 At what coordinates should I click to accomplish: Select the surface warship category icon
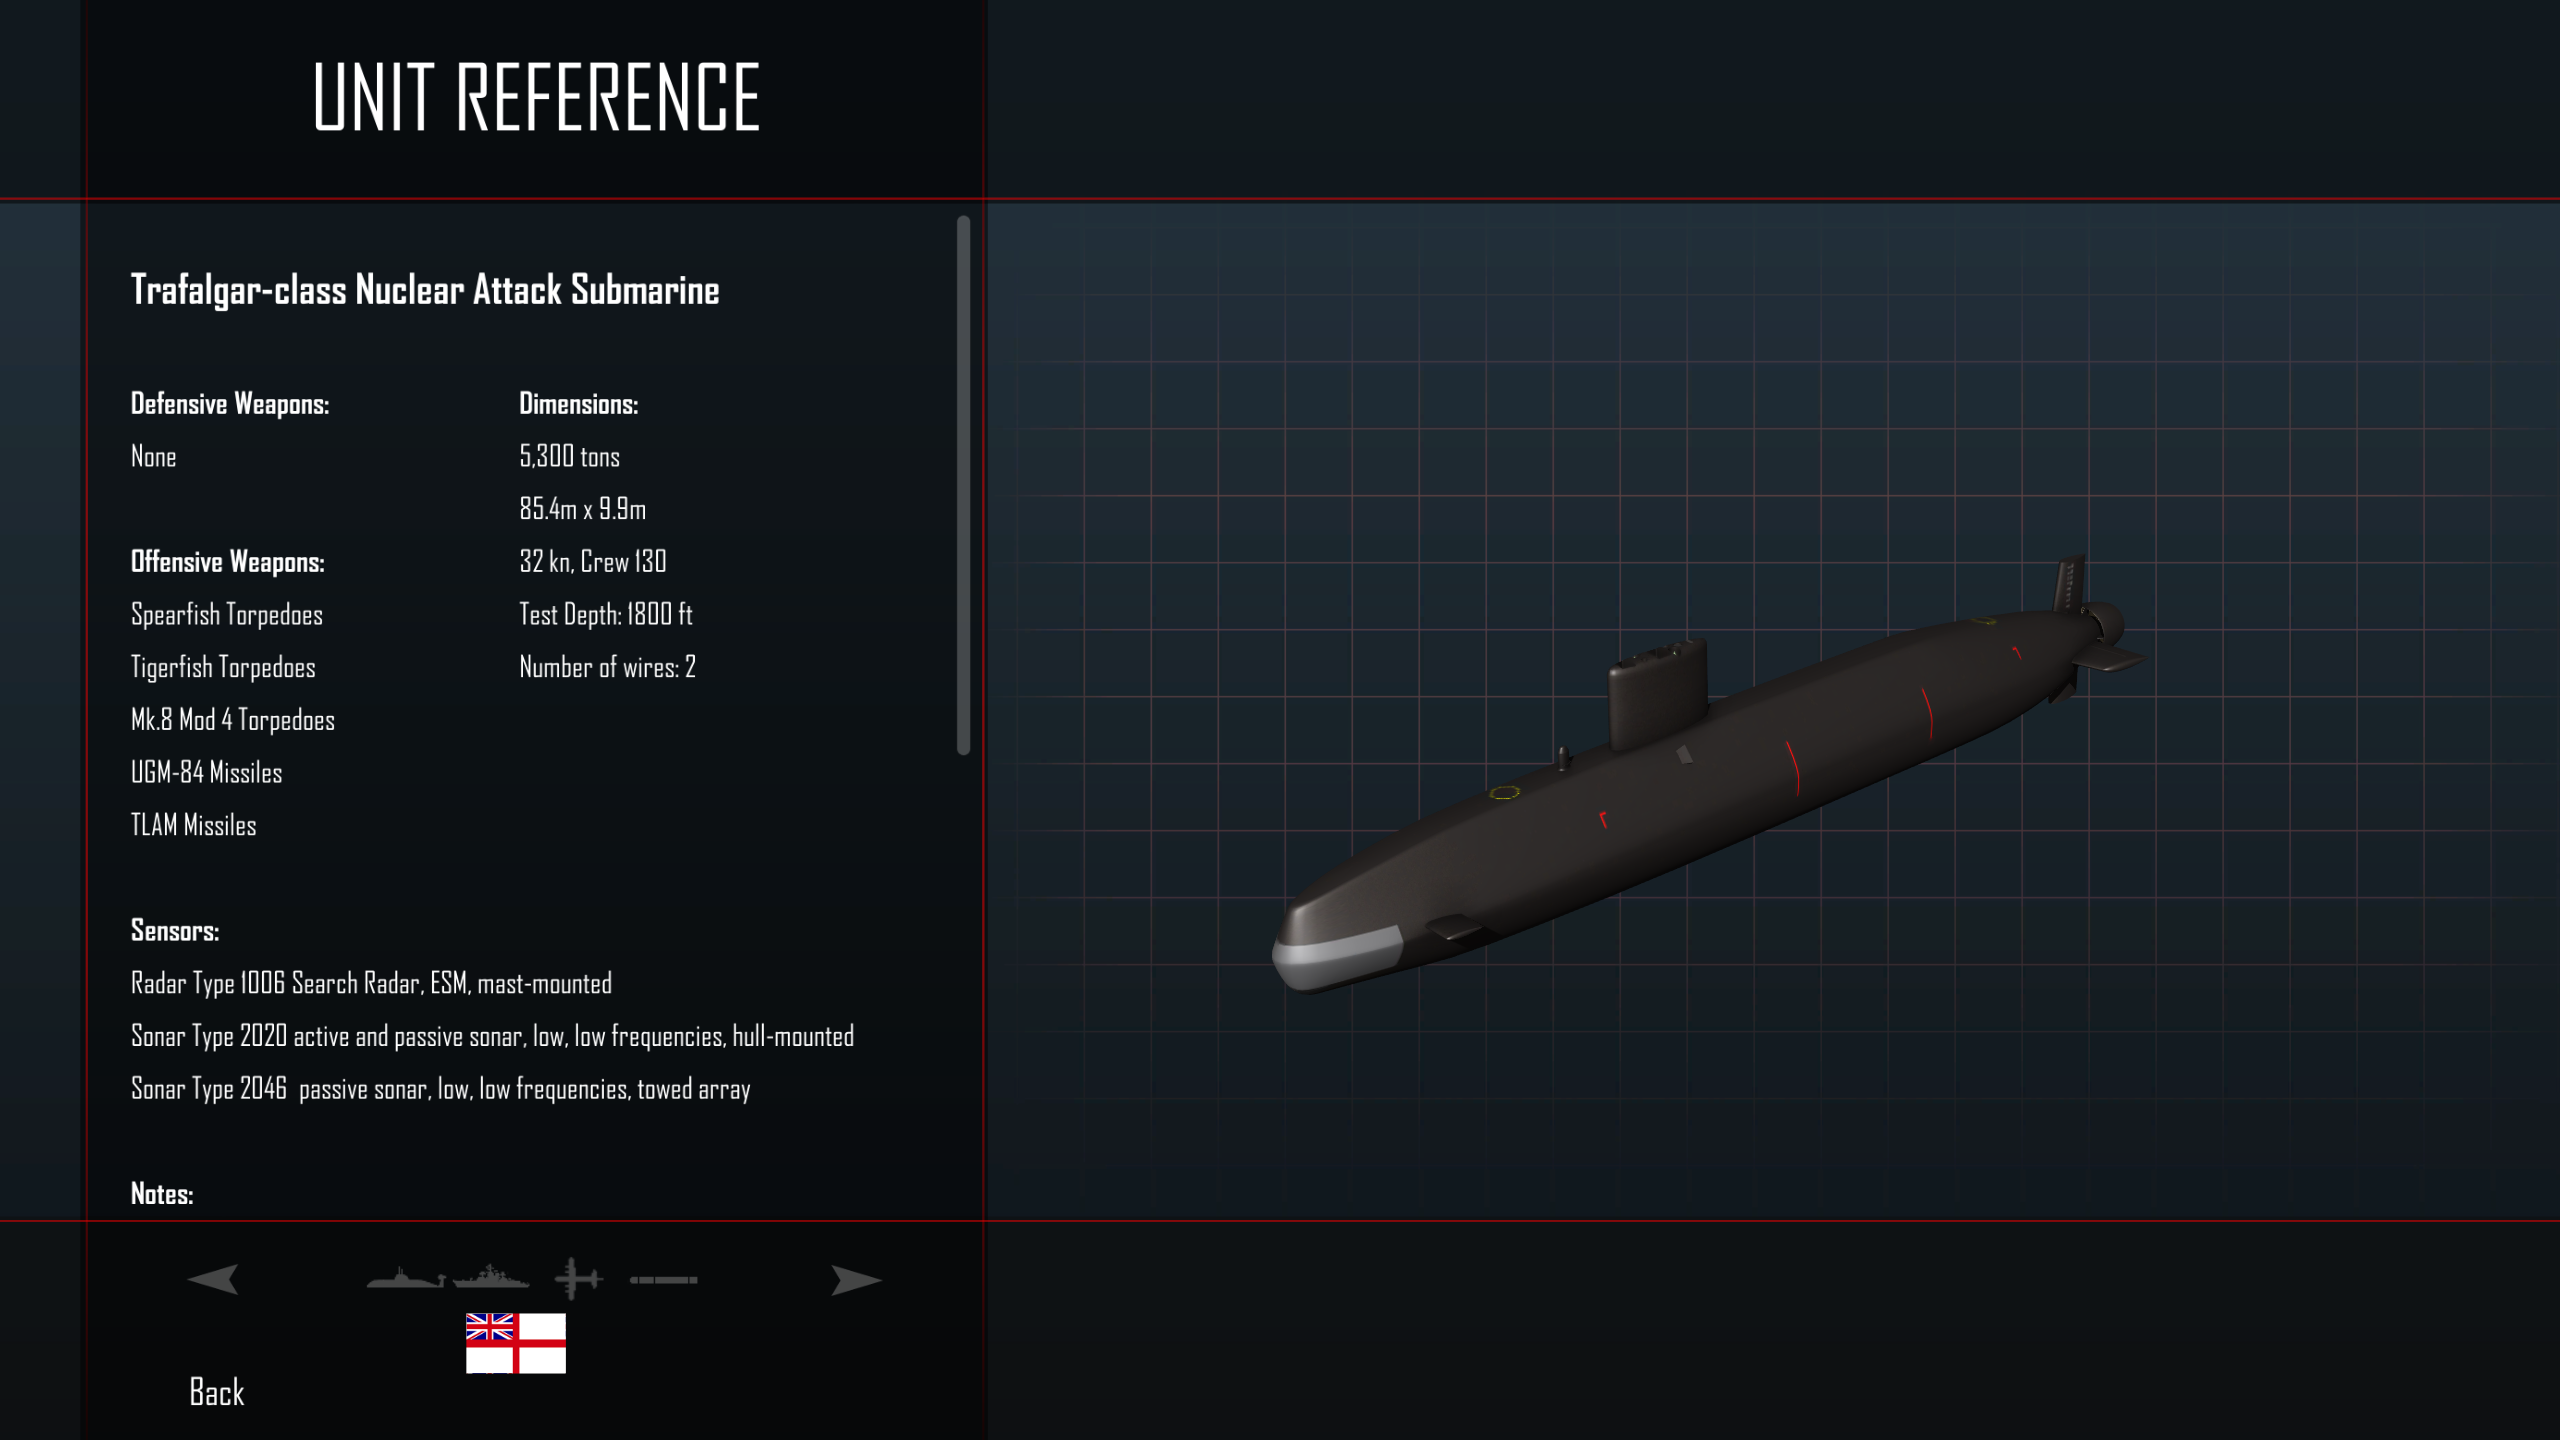coord(491,1277)
